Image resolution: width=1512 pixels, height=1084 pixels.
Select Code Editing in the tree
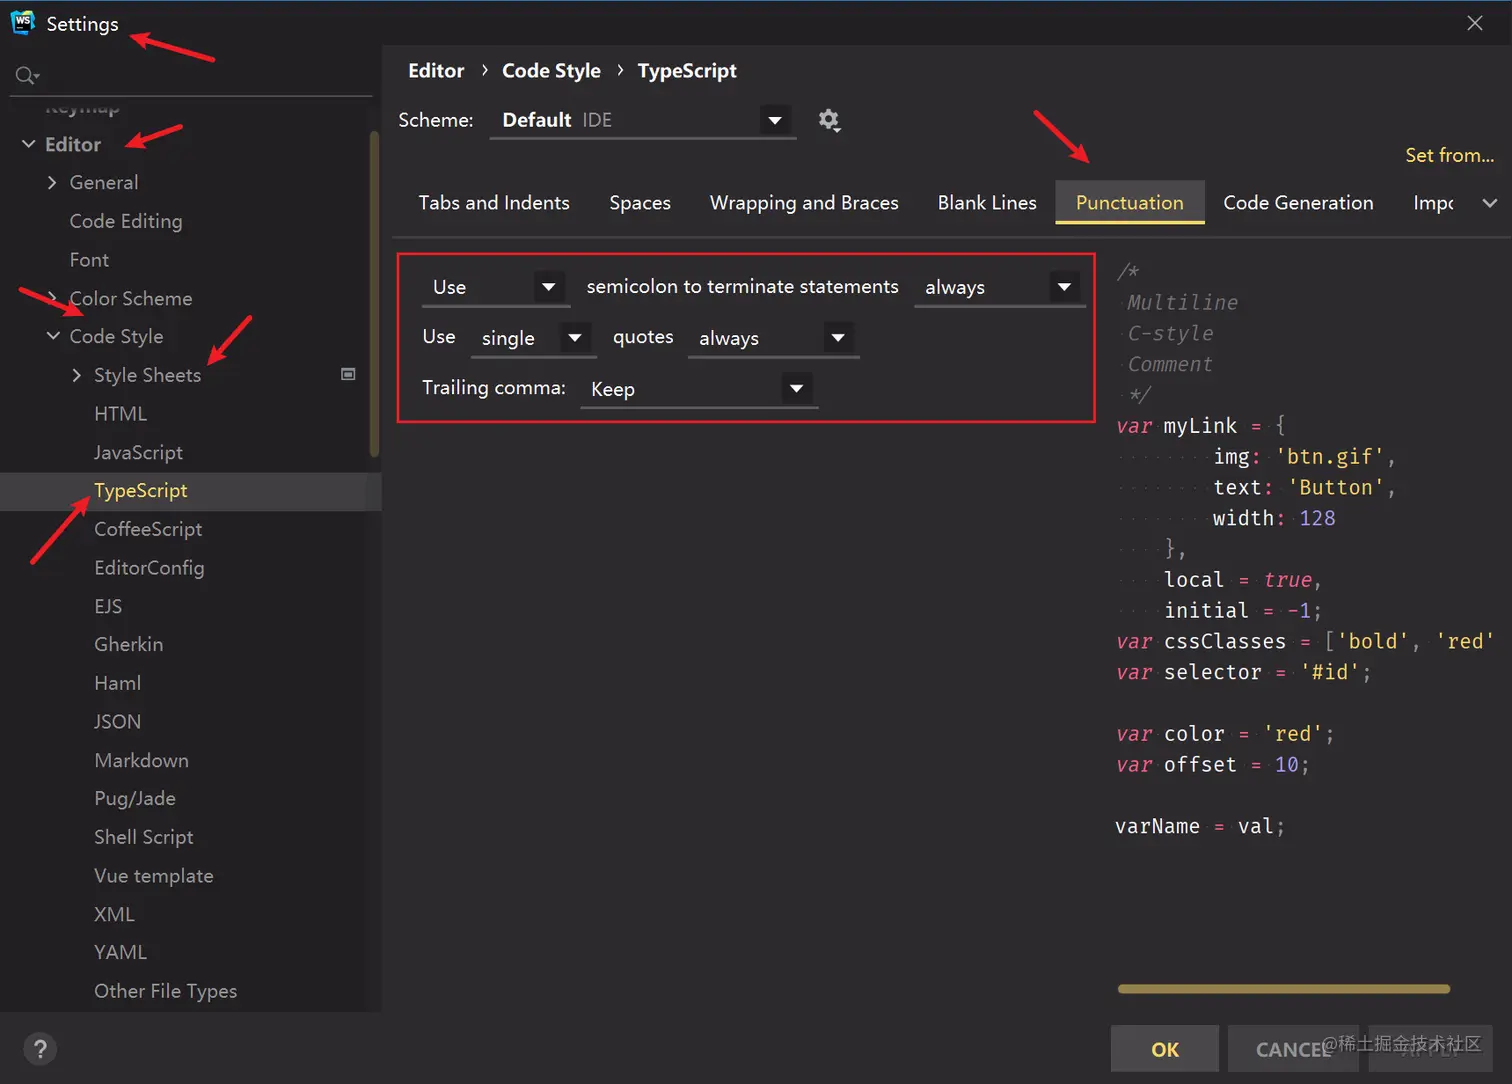126,221
